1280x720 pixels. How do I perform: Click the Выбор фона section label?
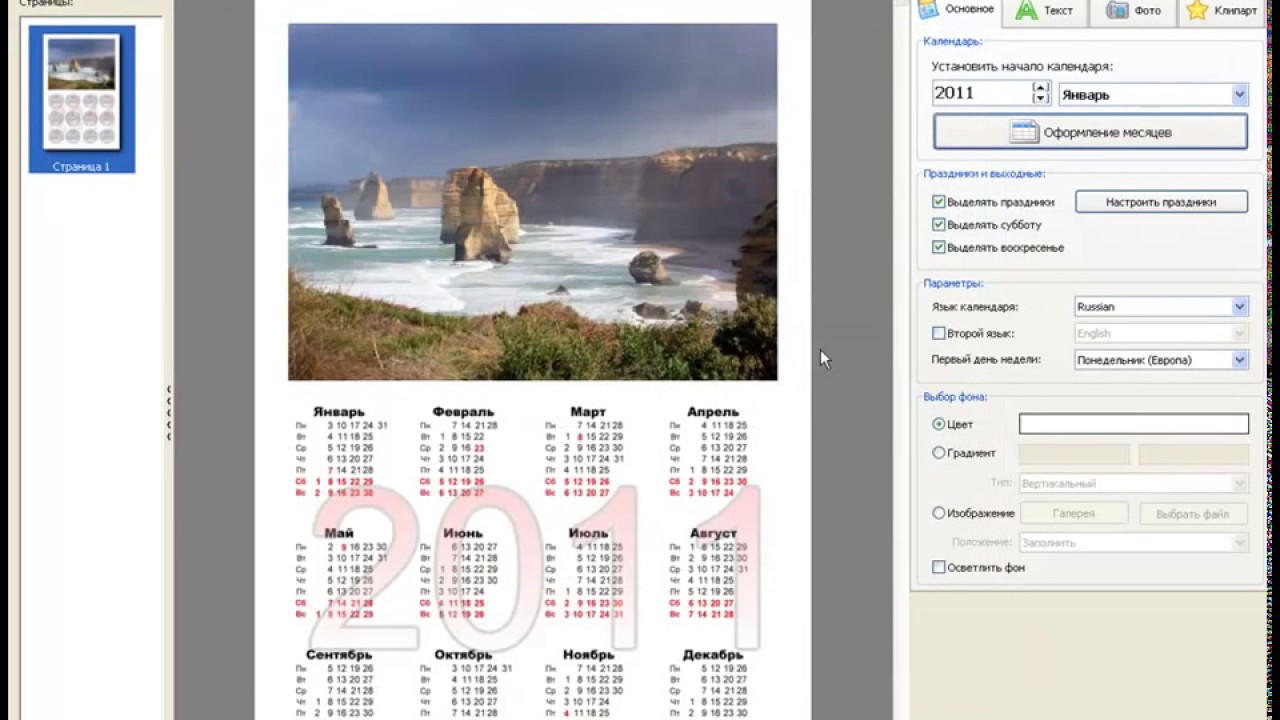955,397
